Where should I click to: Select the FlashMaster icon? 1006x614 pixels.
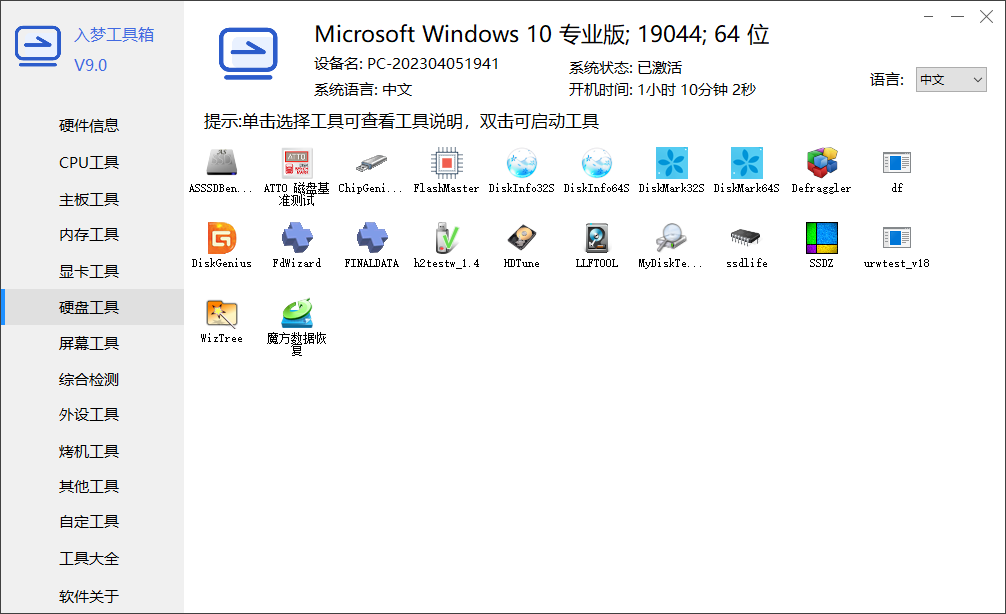tap(446, 165)
